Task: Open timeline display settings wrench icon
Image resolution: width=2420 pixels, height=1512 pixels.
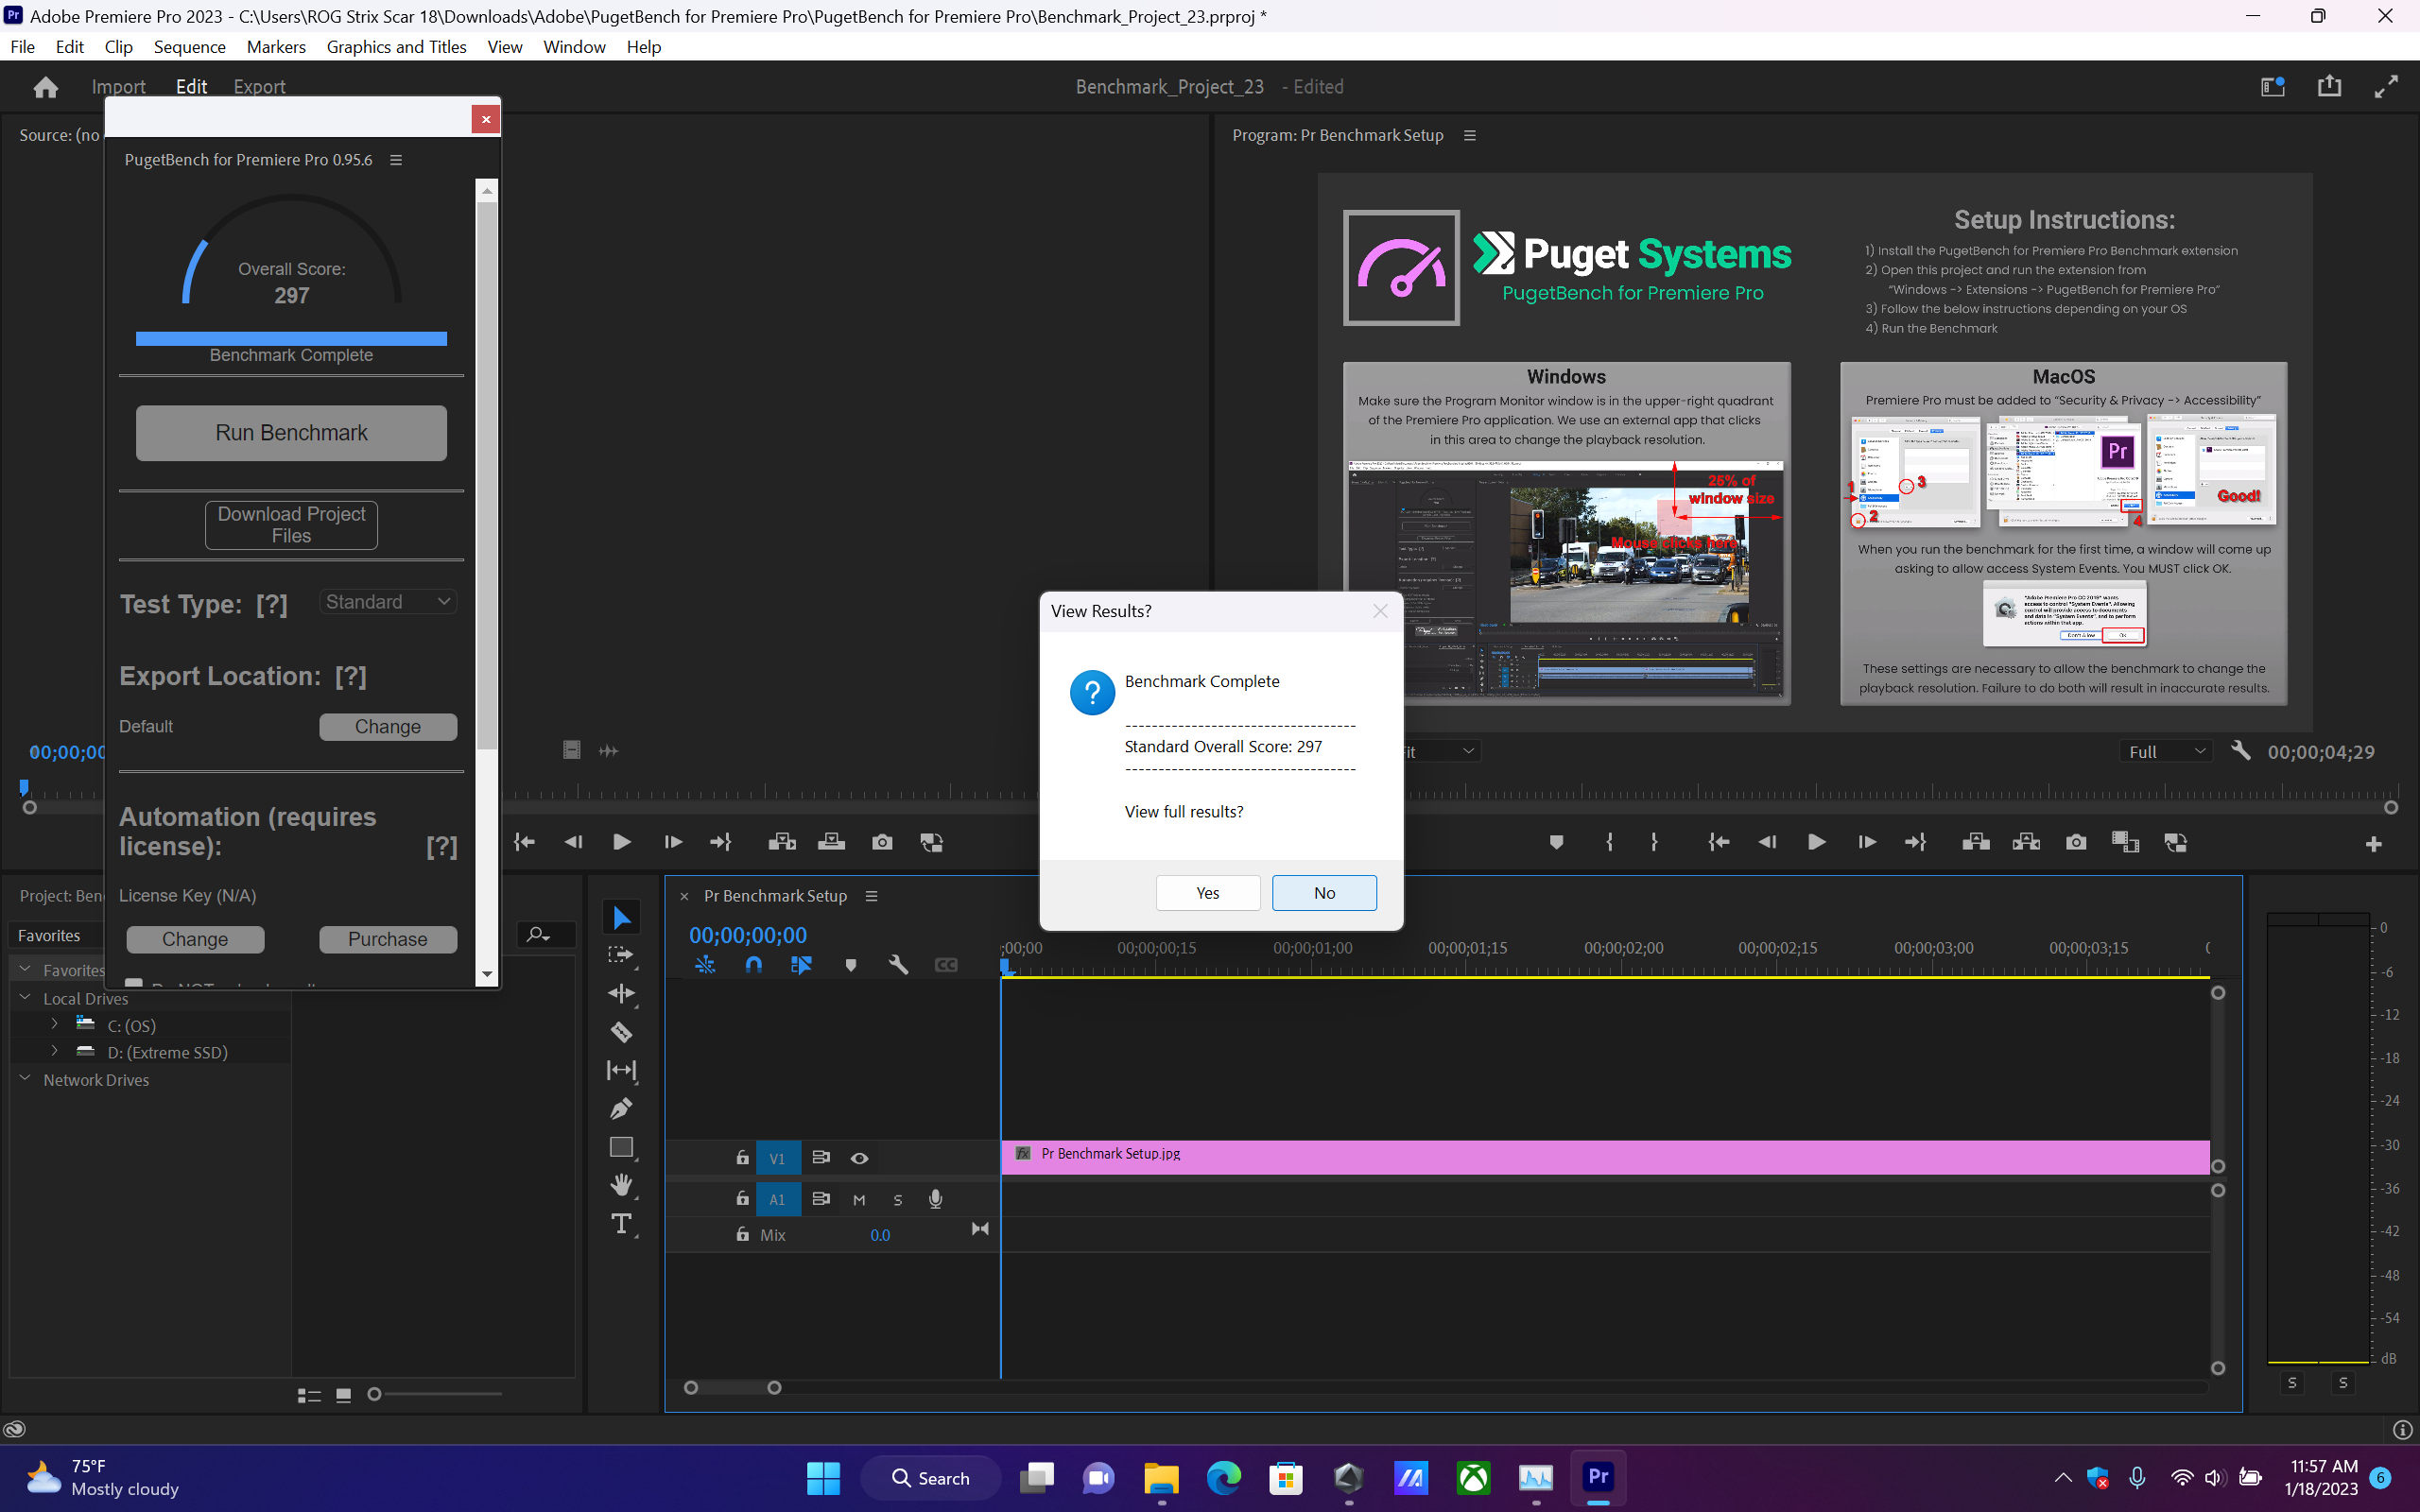Action: tap(898, 965)
